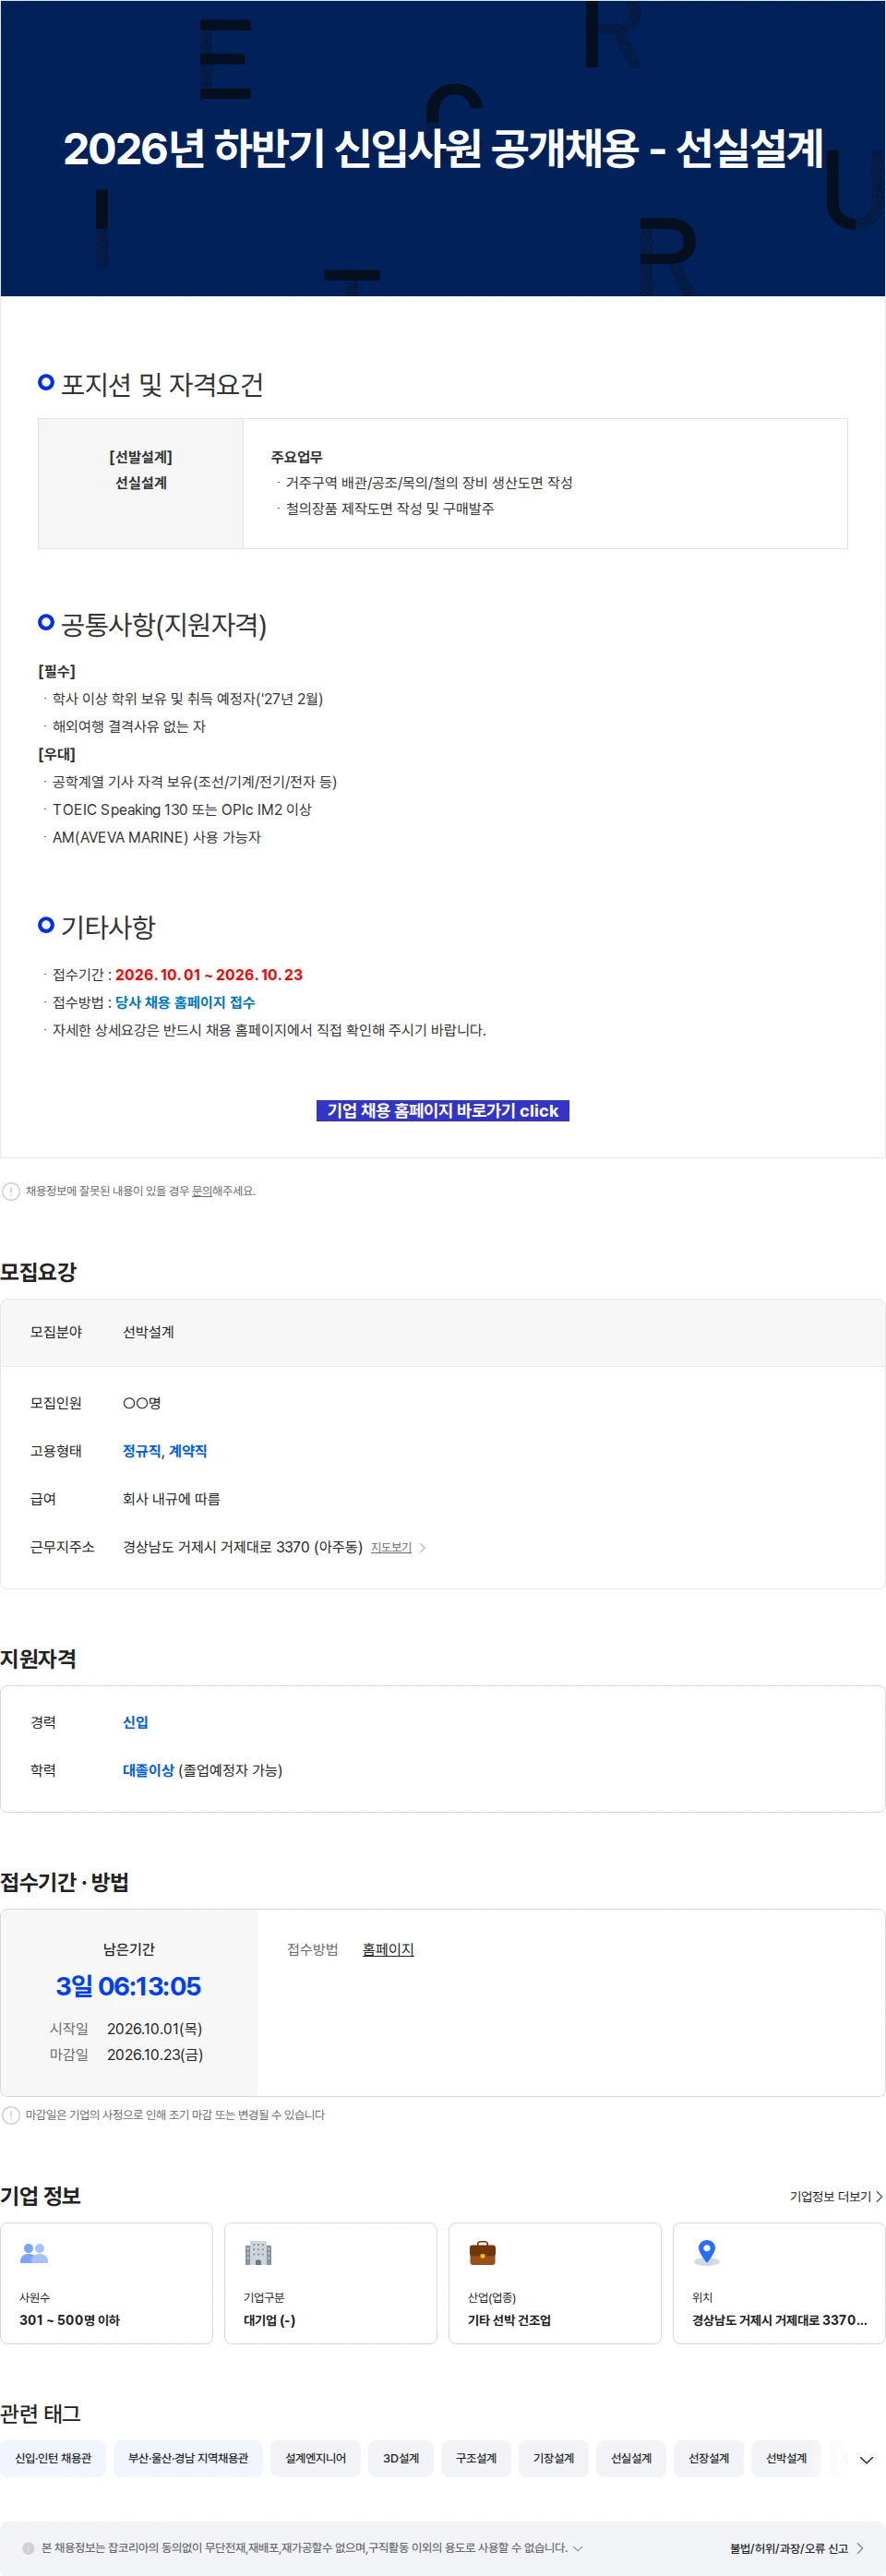Click the 산업(업종) briefcase icon
The image size is (886, 2576).
(x=482, y=2252)
